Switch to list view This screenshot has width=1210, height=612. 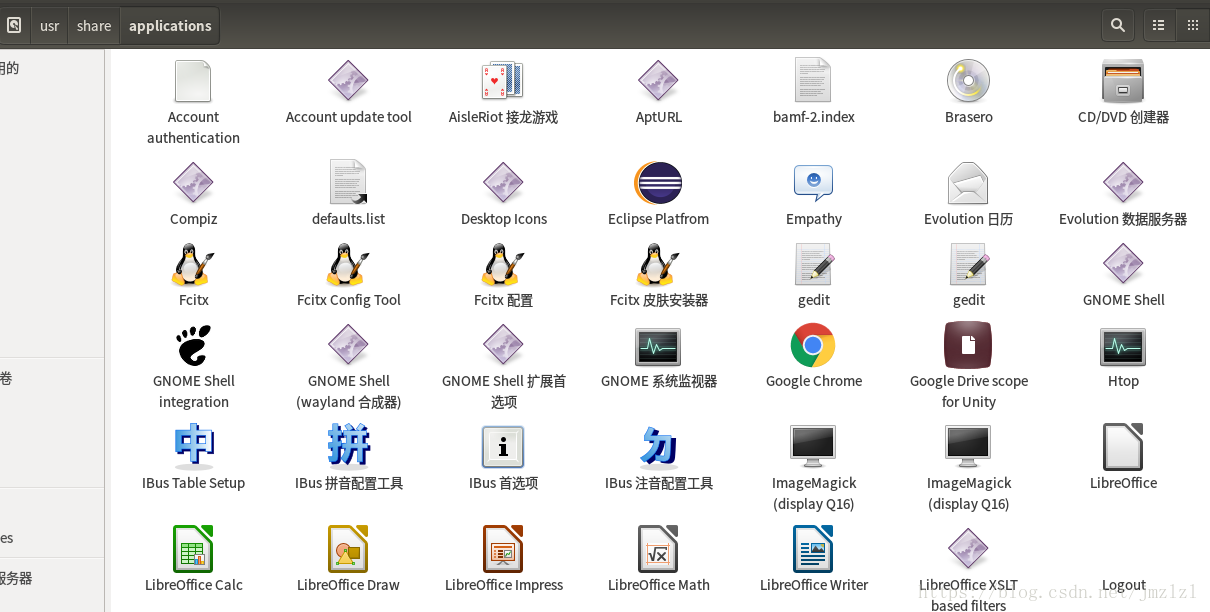[x=1159, y=26]
